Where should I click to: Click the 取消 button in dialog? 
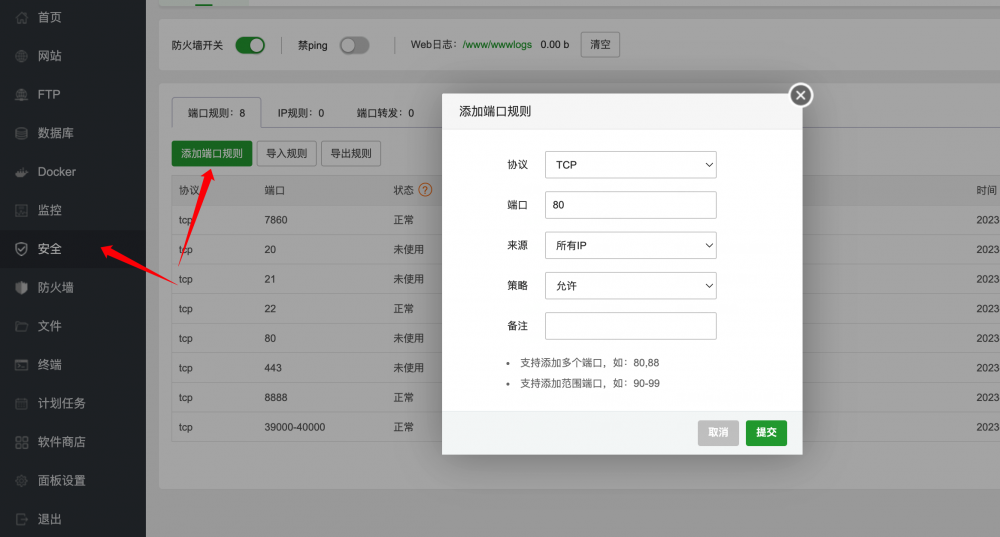point(718,433)
